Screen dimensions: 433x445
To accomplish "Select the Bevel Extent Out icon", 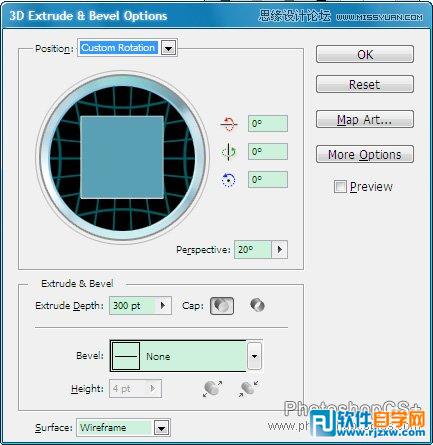I will (x=212, y=389).
